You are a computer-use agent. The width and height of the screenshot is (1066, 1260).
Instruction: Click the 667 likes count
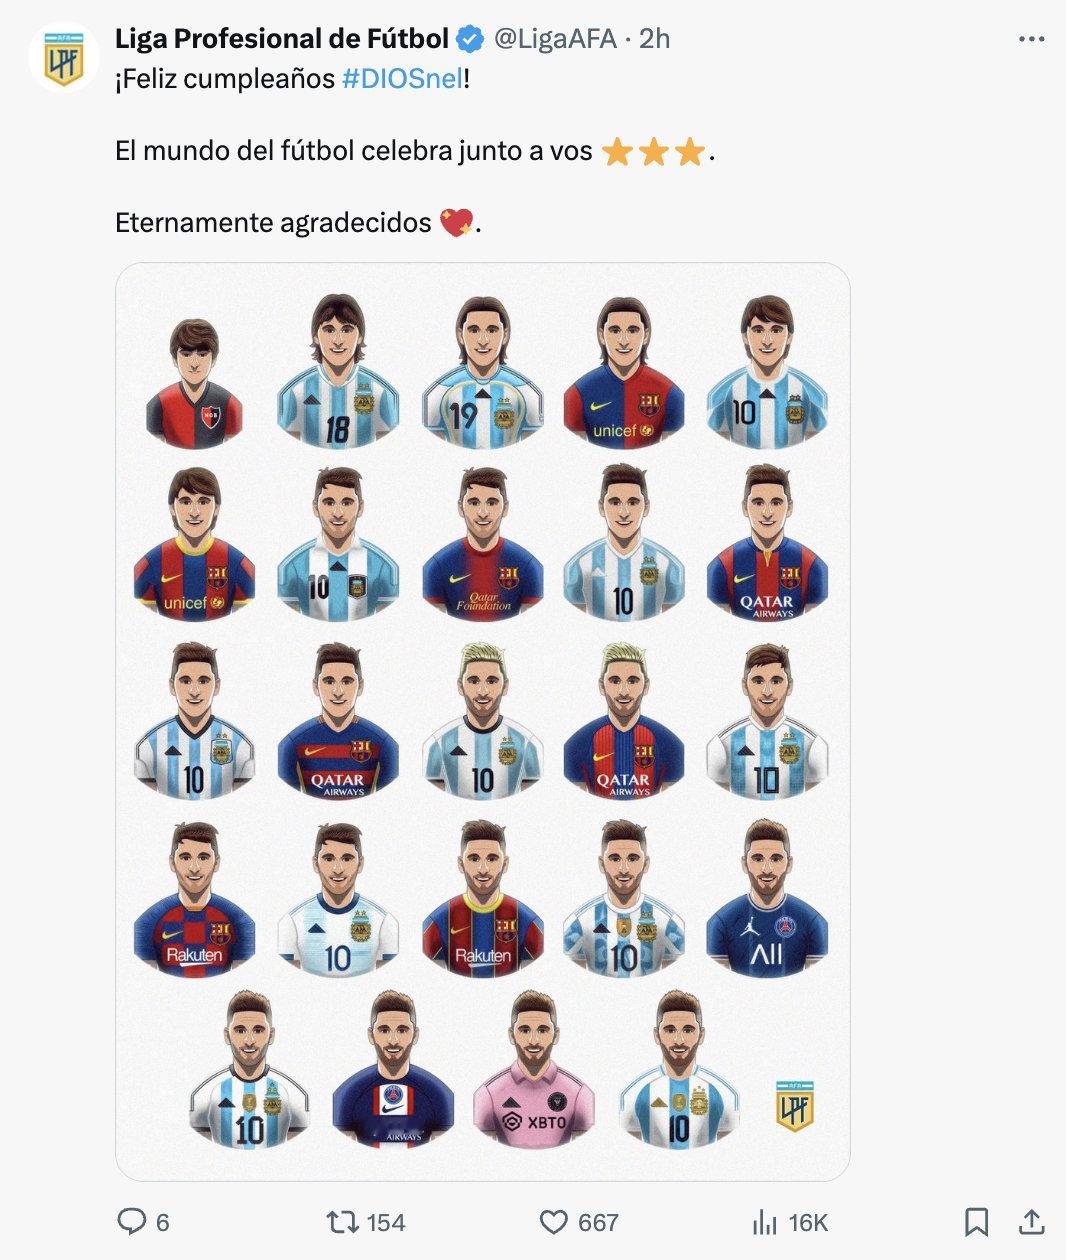[598, 1222]
